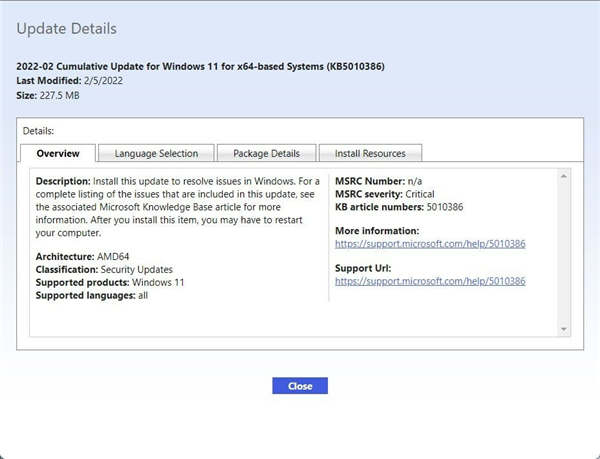
Task: Click the scrollbar down arrow
Action: [564, 329]
